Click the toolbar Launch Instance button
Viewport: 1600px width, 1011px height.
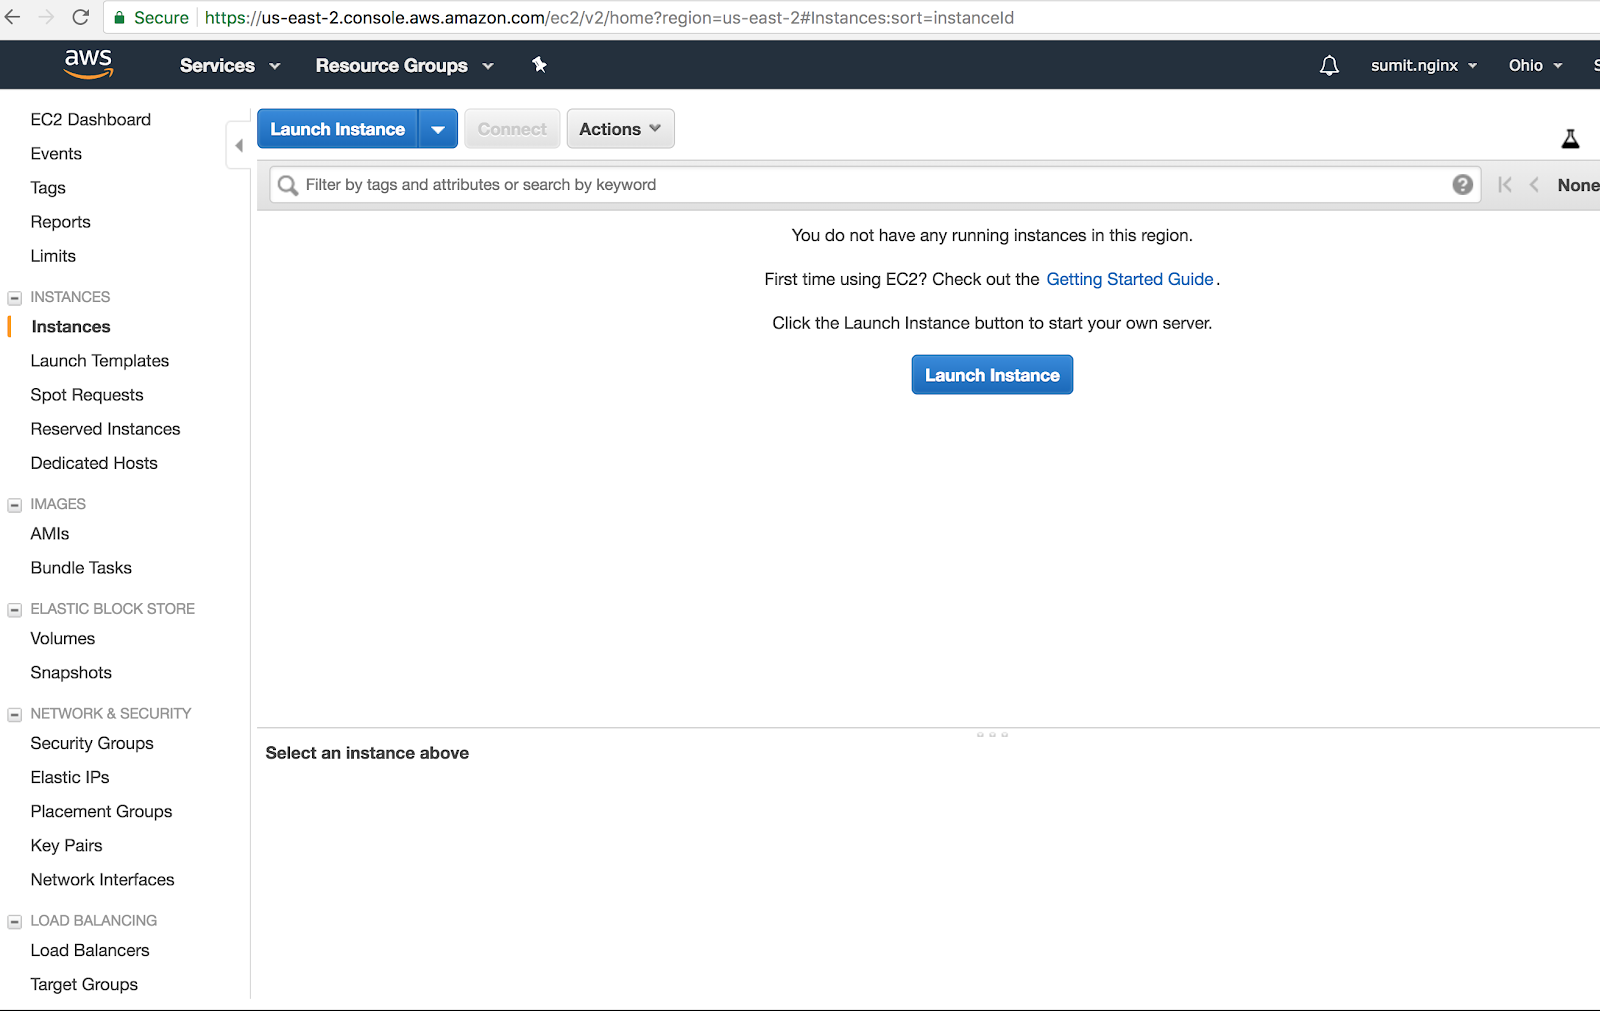(x=337, y=129)
